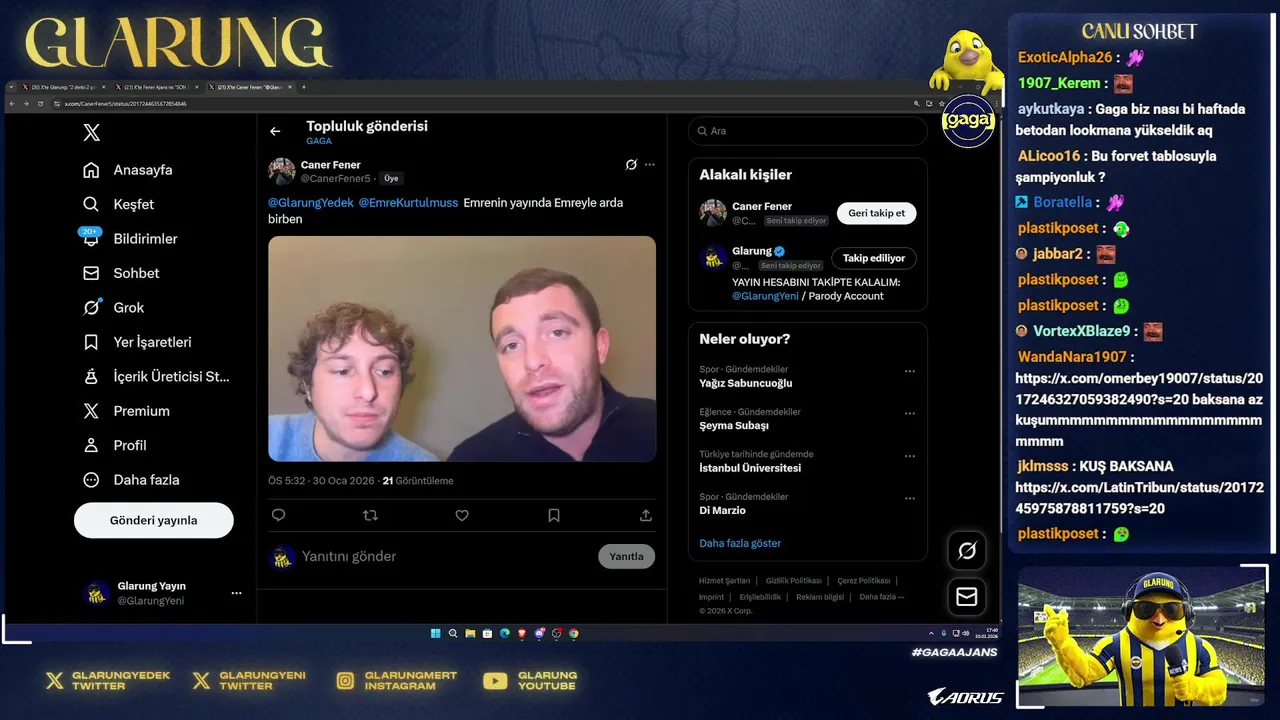Image resolution: width=1280 pixels, height=720 pixels.
Task: Open File Explorer from the taskbar
Action: point(470,633)
